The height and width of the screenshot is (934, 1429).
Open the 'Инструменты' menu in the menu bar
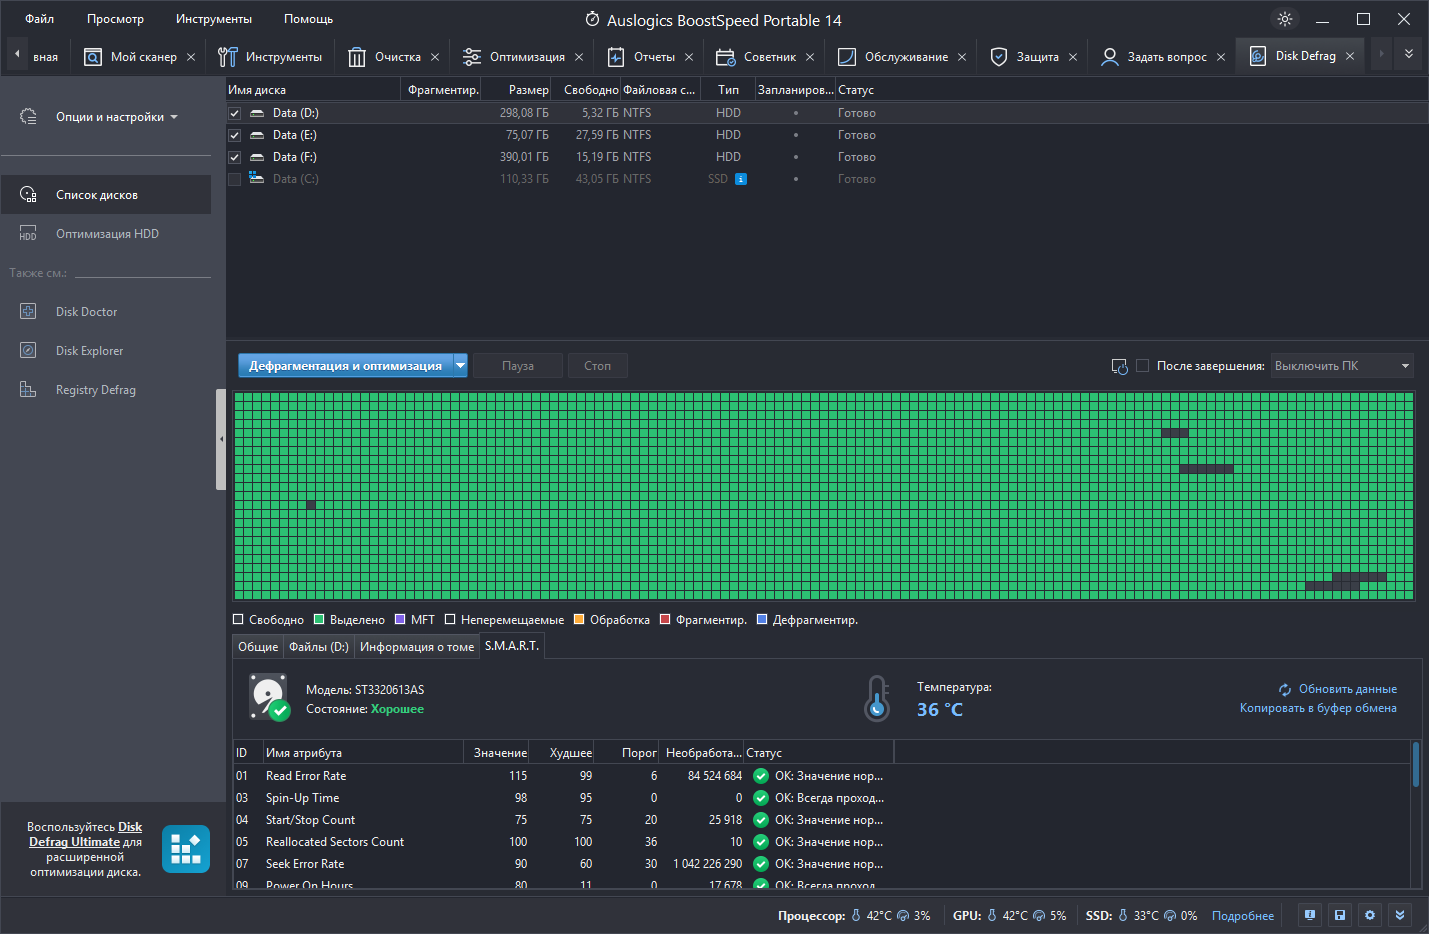pyautogui.click(x=214, y=19)
